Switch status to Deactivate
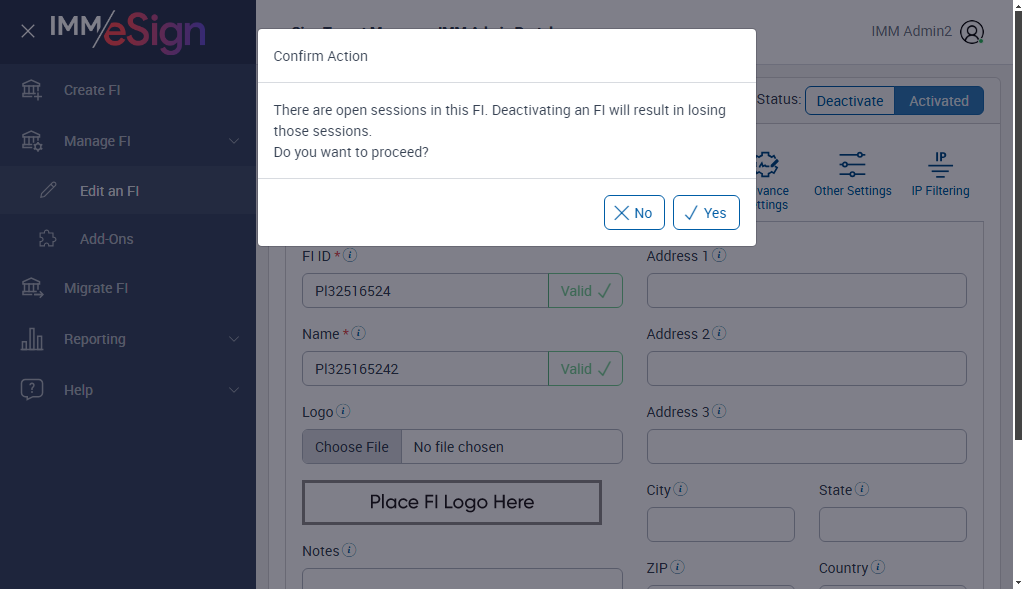Viewport: 1024px width, 589px height. [x=850, y=101]
